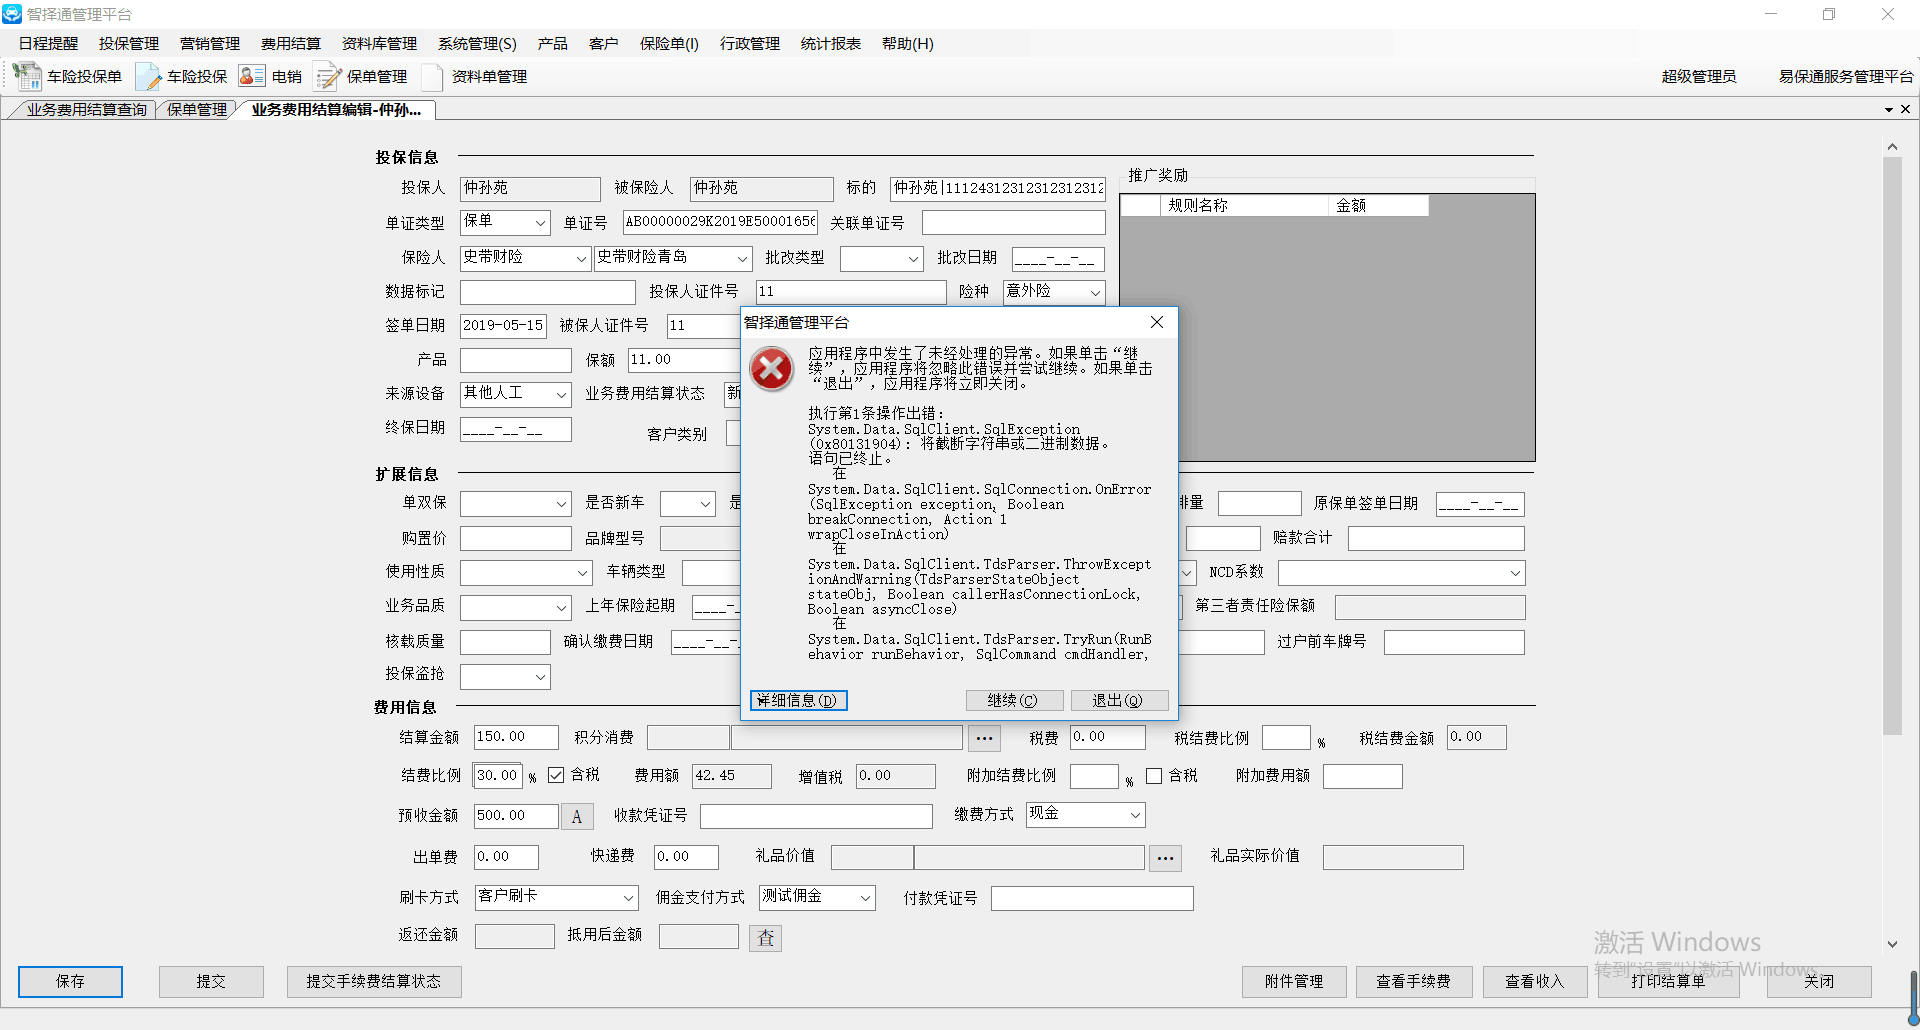Click the 收款凭证号 input field

[x=816, y=816]
